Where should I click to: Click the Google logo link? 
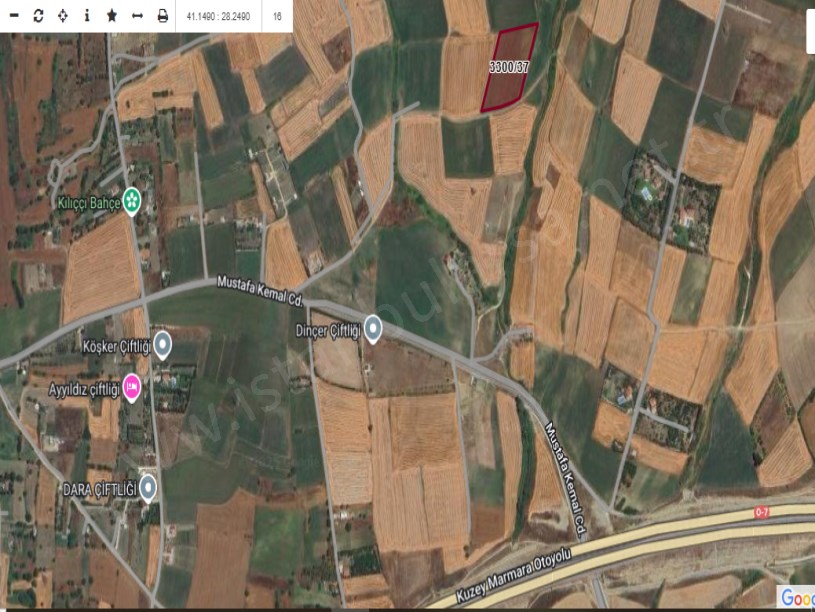(x=797, y=597)
